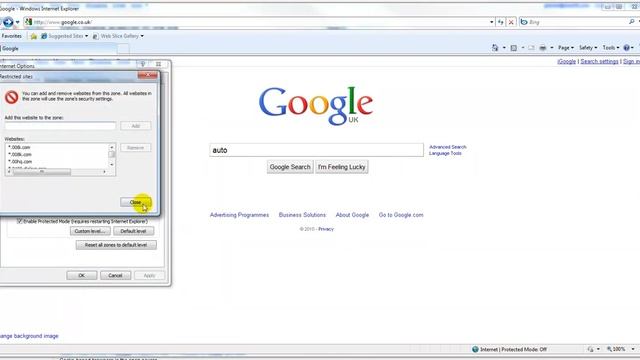Image resolution: width=640 pixels, height=360 pixels.
Task: Click the Web Slice Gallery icon
Action: (x=96, y=36)
